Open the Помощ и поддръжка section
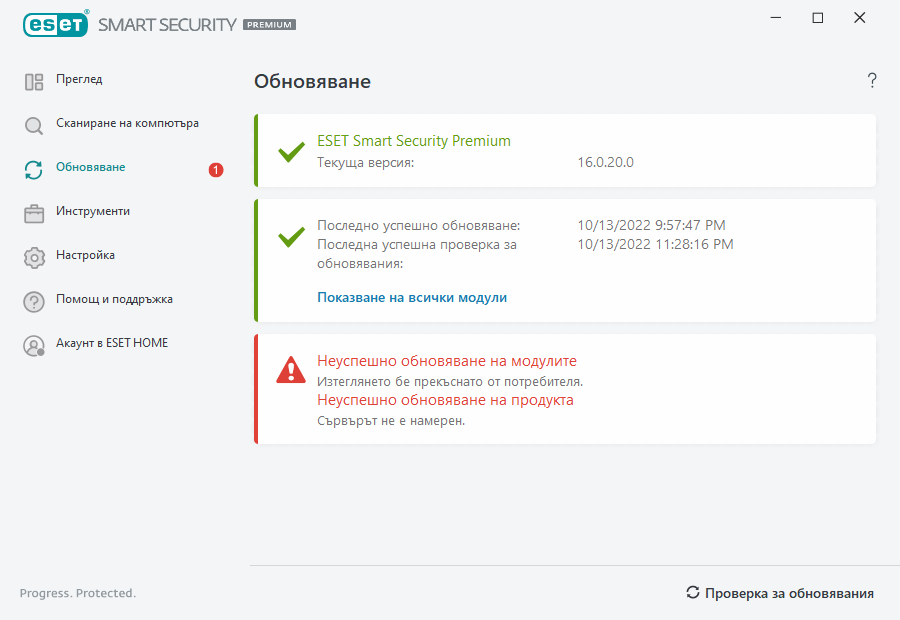 click(x=114, y=299)
